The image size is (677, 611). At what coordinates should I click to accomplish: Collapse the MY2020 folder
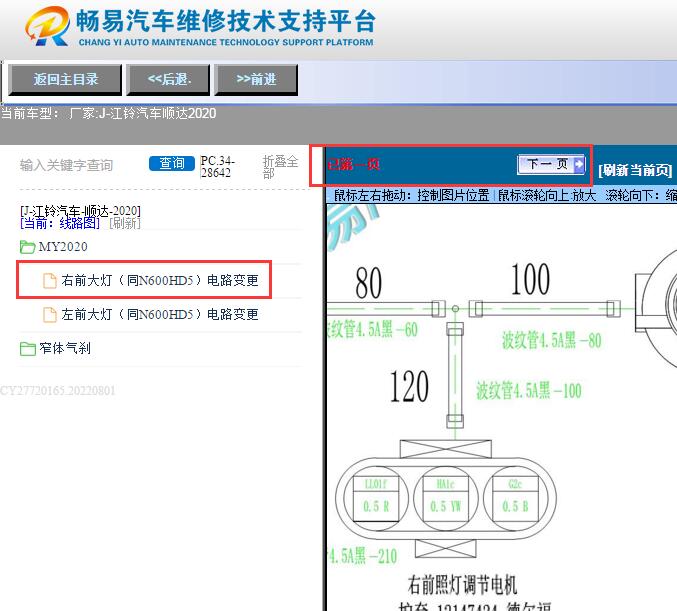pyautogui.click(x=63, y=247)
